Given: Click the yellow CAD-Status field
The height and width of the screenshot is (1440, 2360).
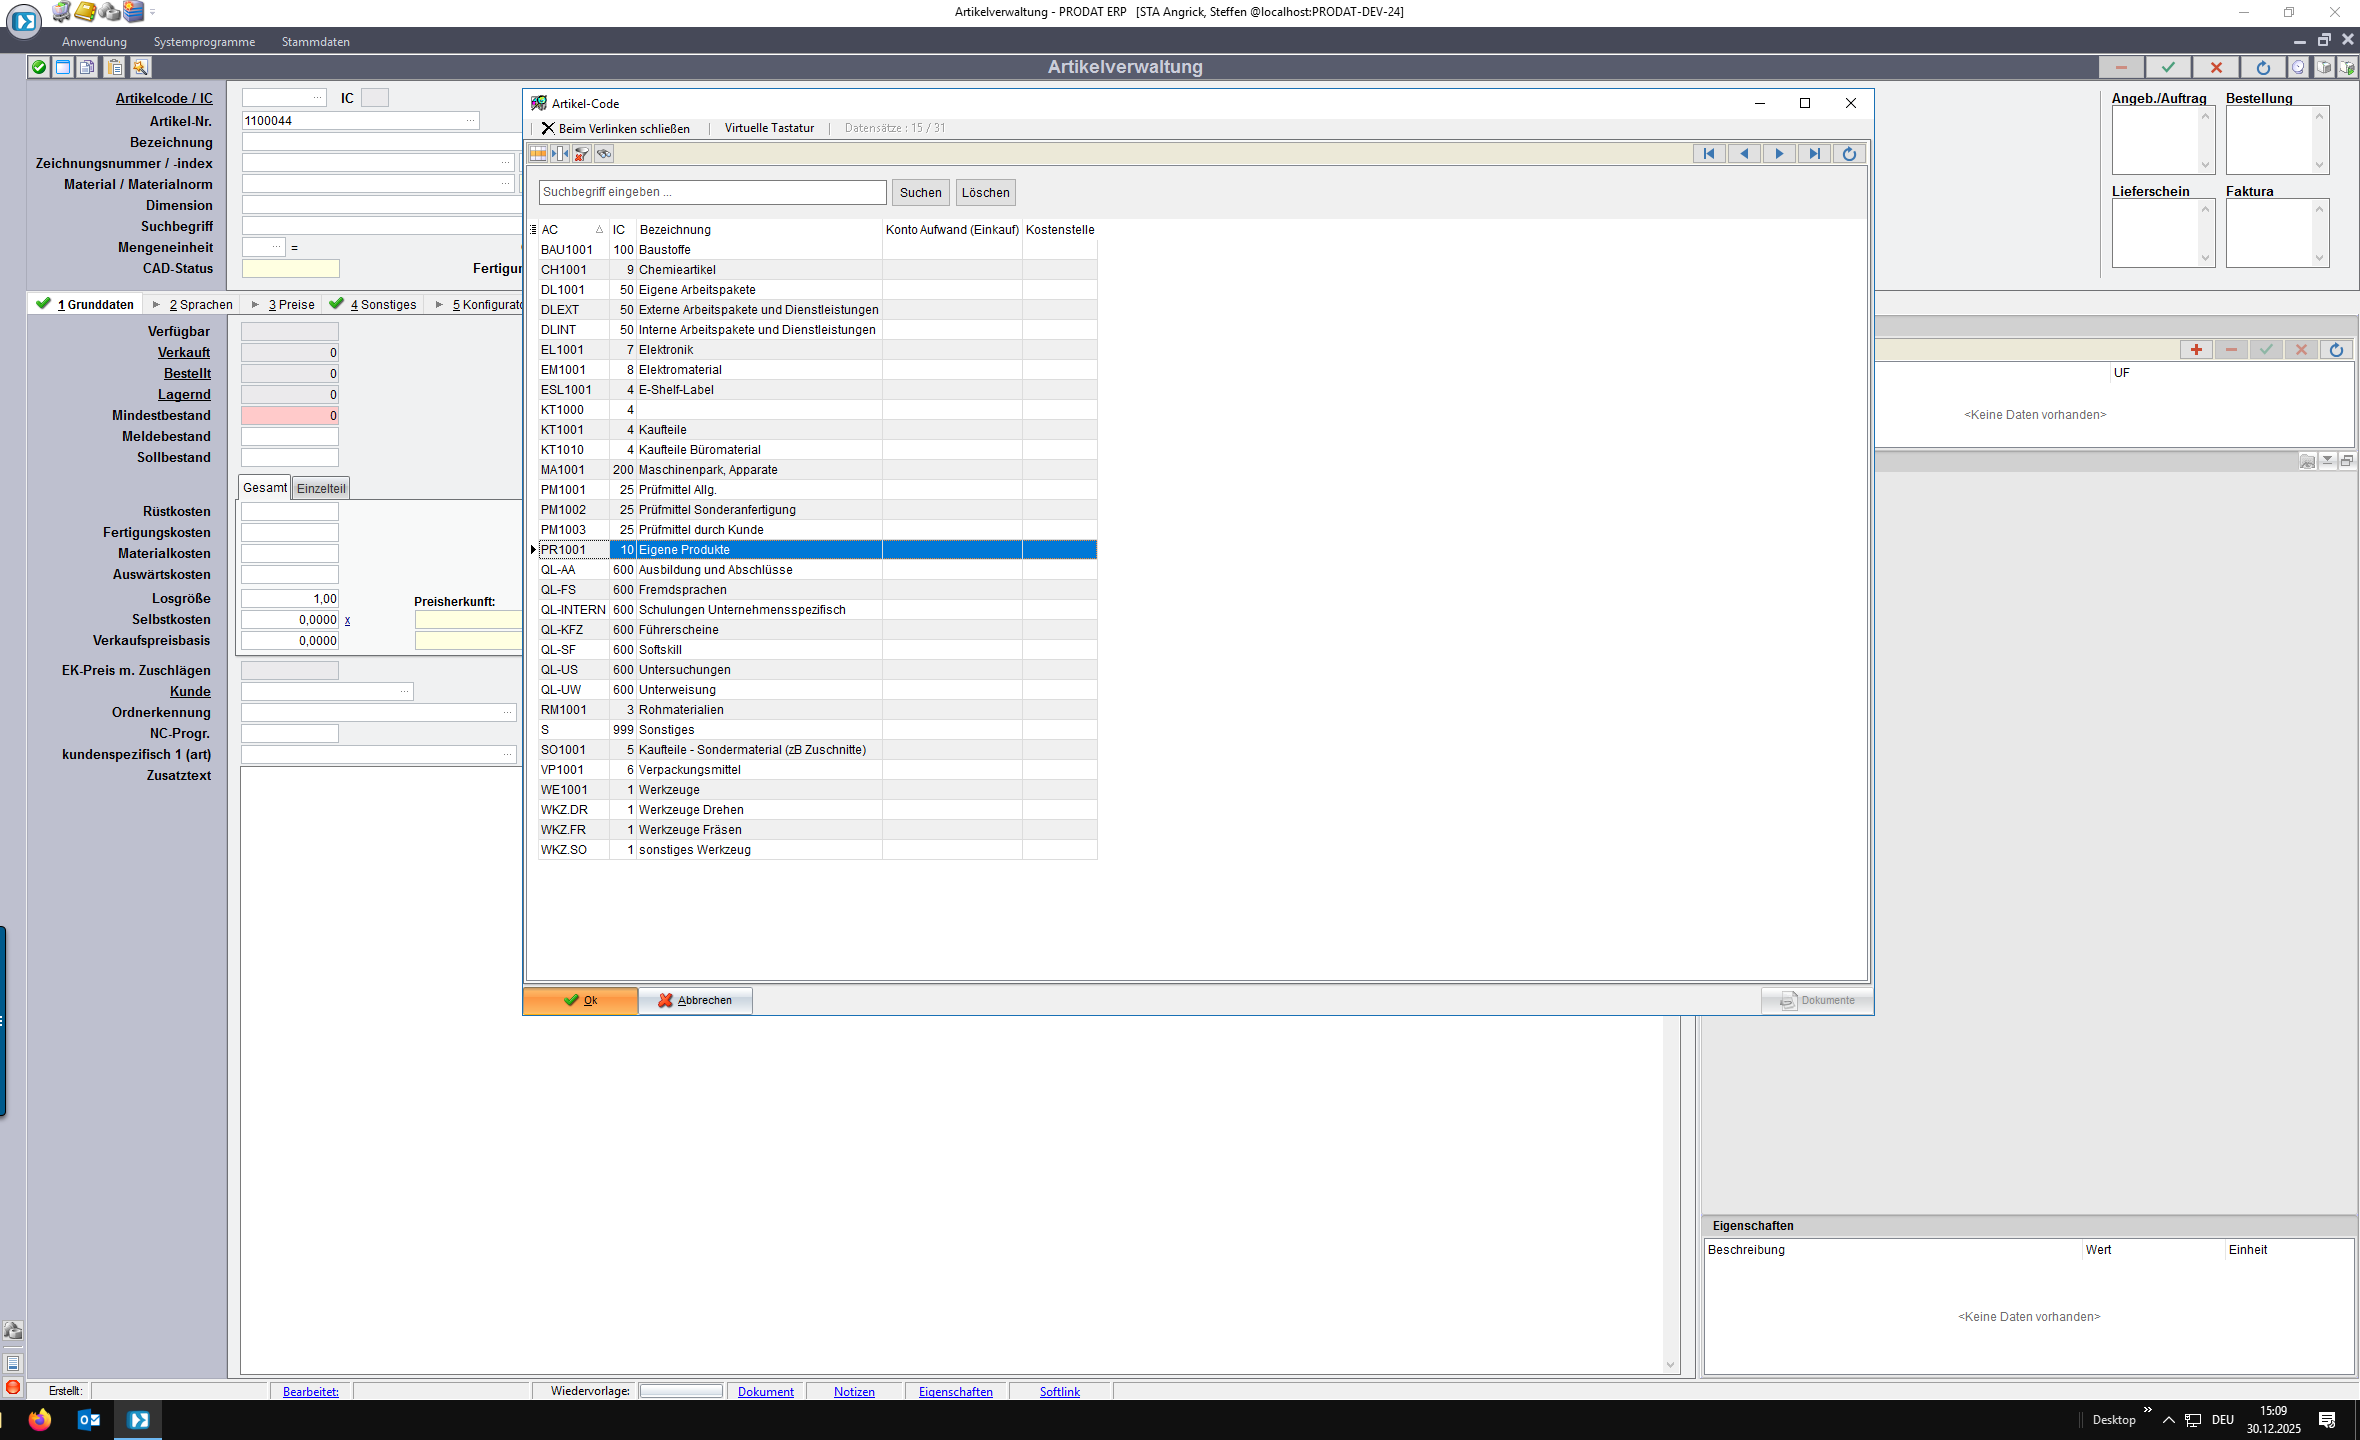Looking at the screenshot, I should (290, 269).
